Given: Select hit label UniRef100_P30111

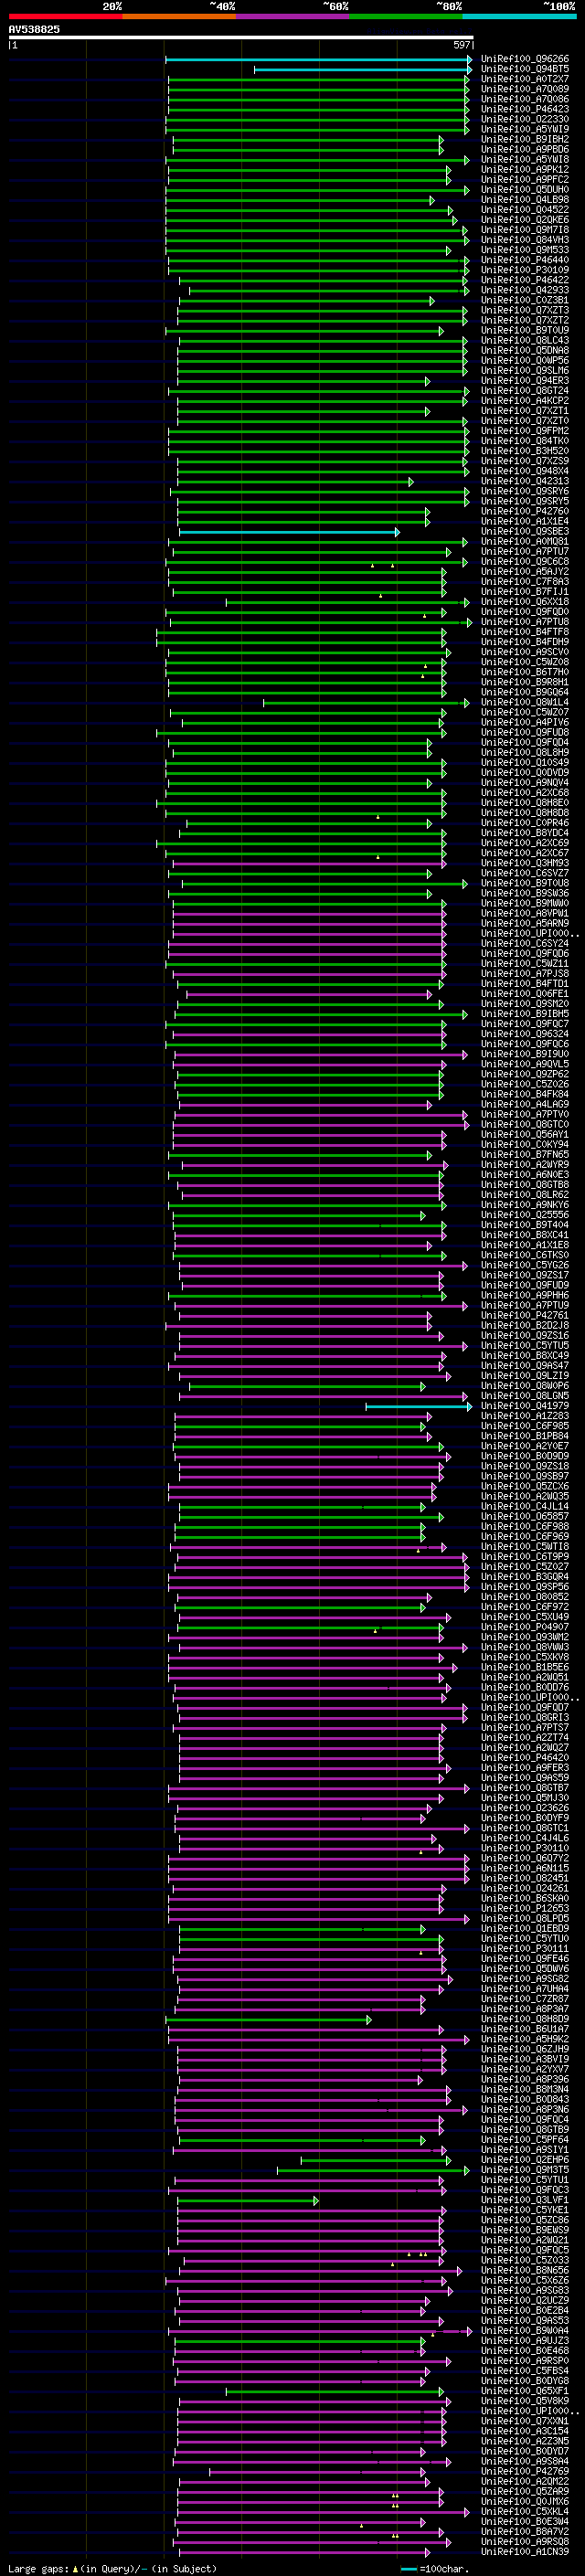Looking at the screenshot, I should 525,1949.
